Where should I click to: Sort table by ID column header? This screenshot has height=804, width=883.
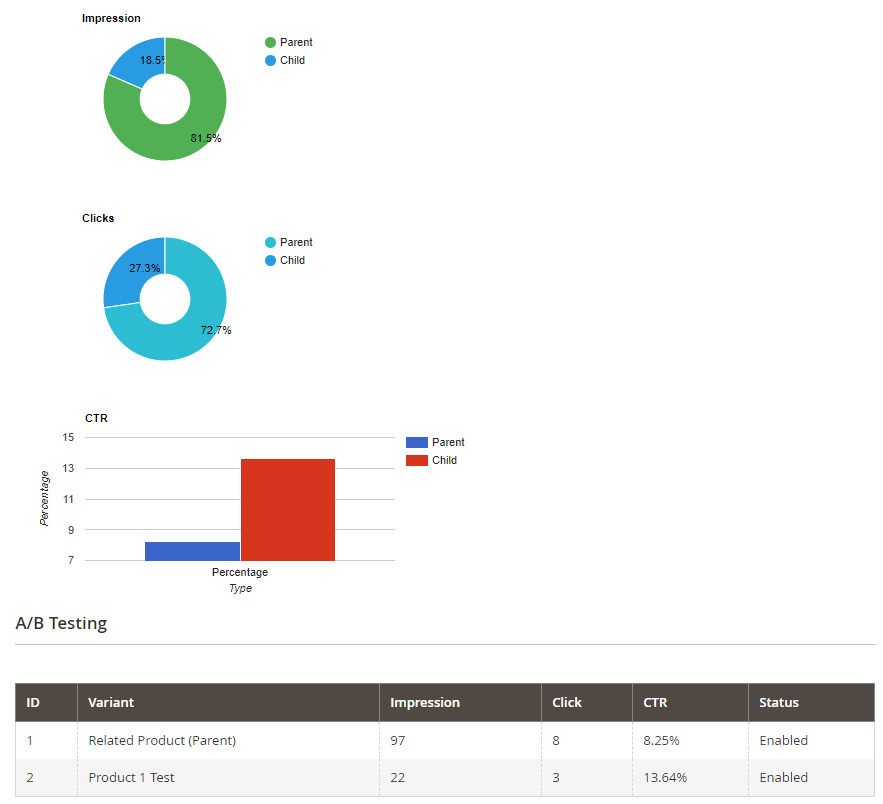[x=33, y=703]
